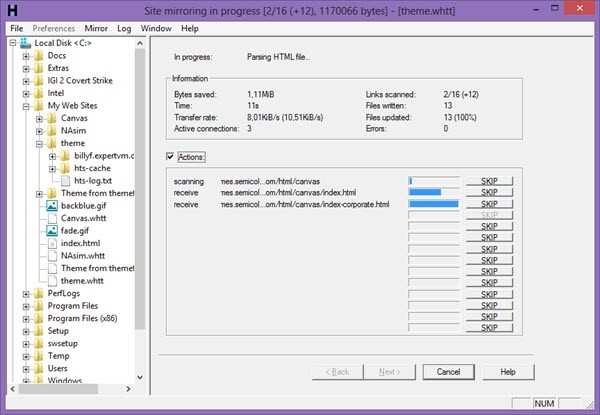Expand the Canvas folder node
The image size is (600, 415).
click(x=39, y=119)
